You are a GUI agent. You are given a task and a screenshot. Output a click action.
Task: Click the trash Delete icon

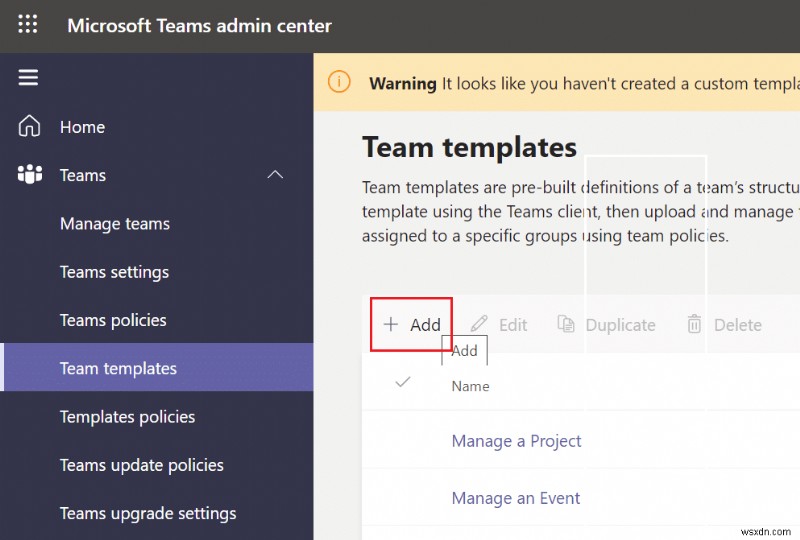point(694,324)
